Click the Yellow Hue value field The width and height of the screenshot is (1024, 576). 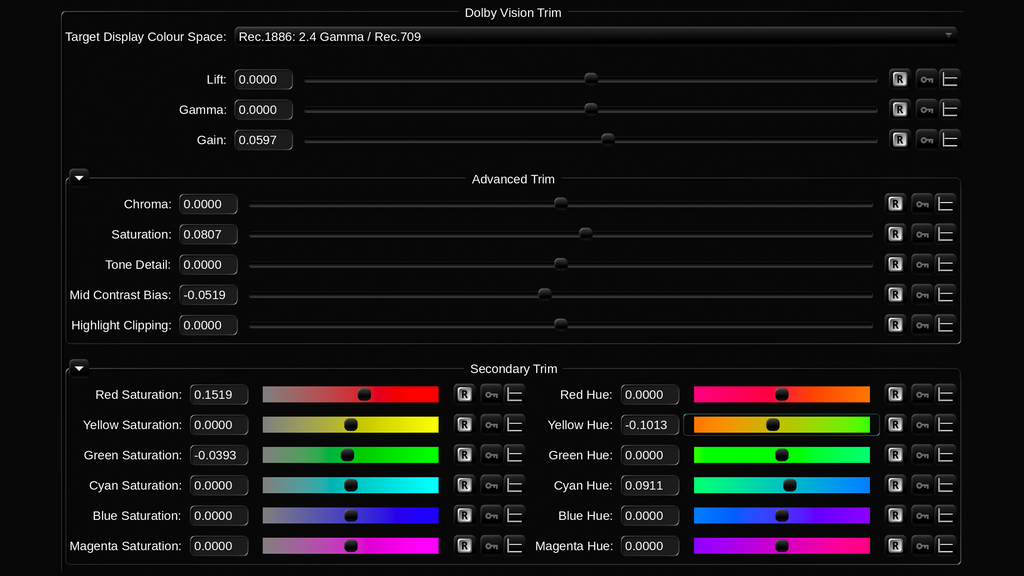point(650,424)
